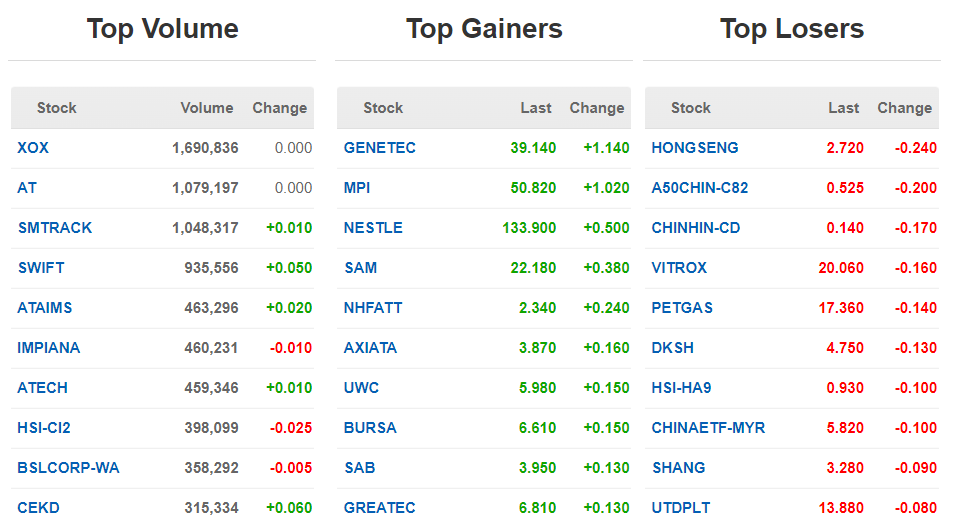954x526 pixels.
Task: Click VITROX last price 20.060
Action: tap(841, 268)
